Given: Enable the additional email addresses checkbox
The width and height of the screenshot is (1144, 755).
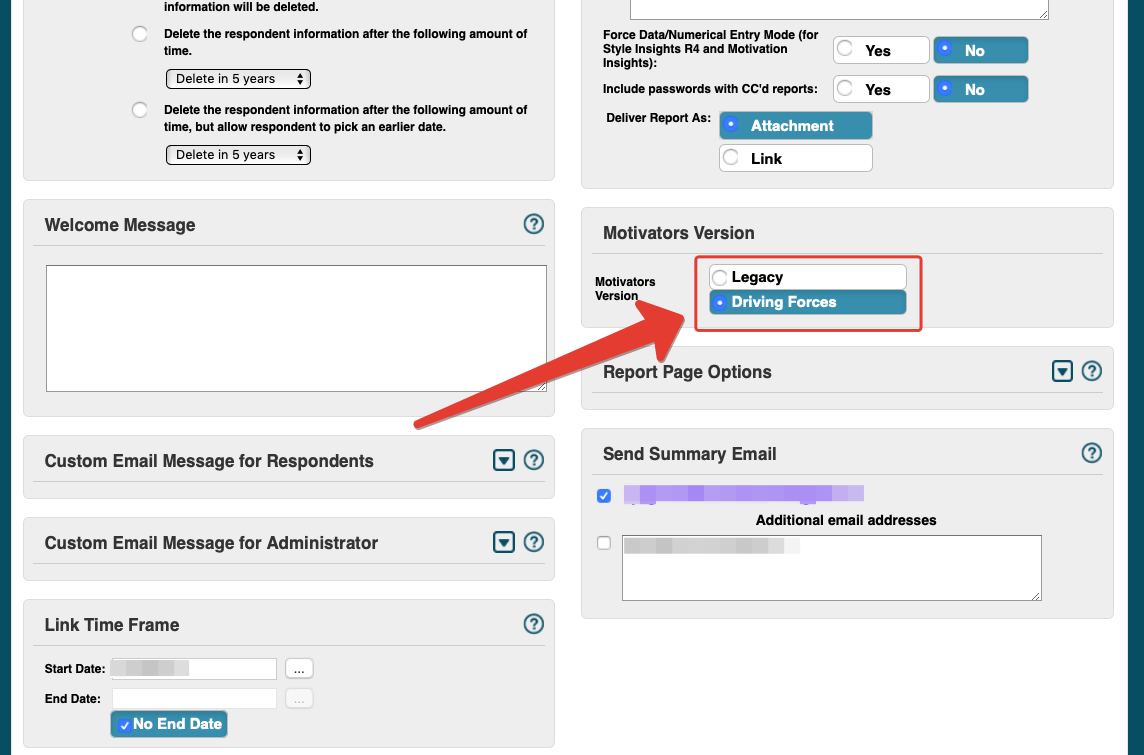Looking at the screenshot, I should (x=603, y=543).
